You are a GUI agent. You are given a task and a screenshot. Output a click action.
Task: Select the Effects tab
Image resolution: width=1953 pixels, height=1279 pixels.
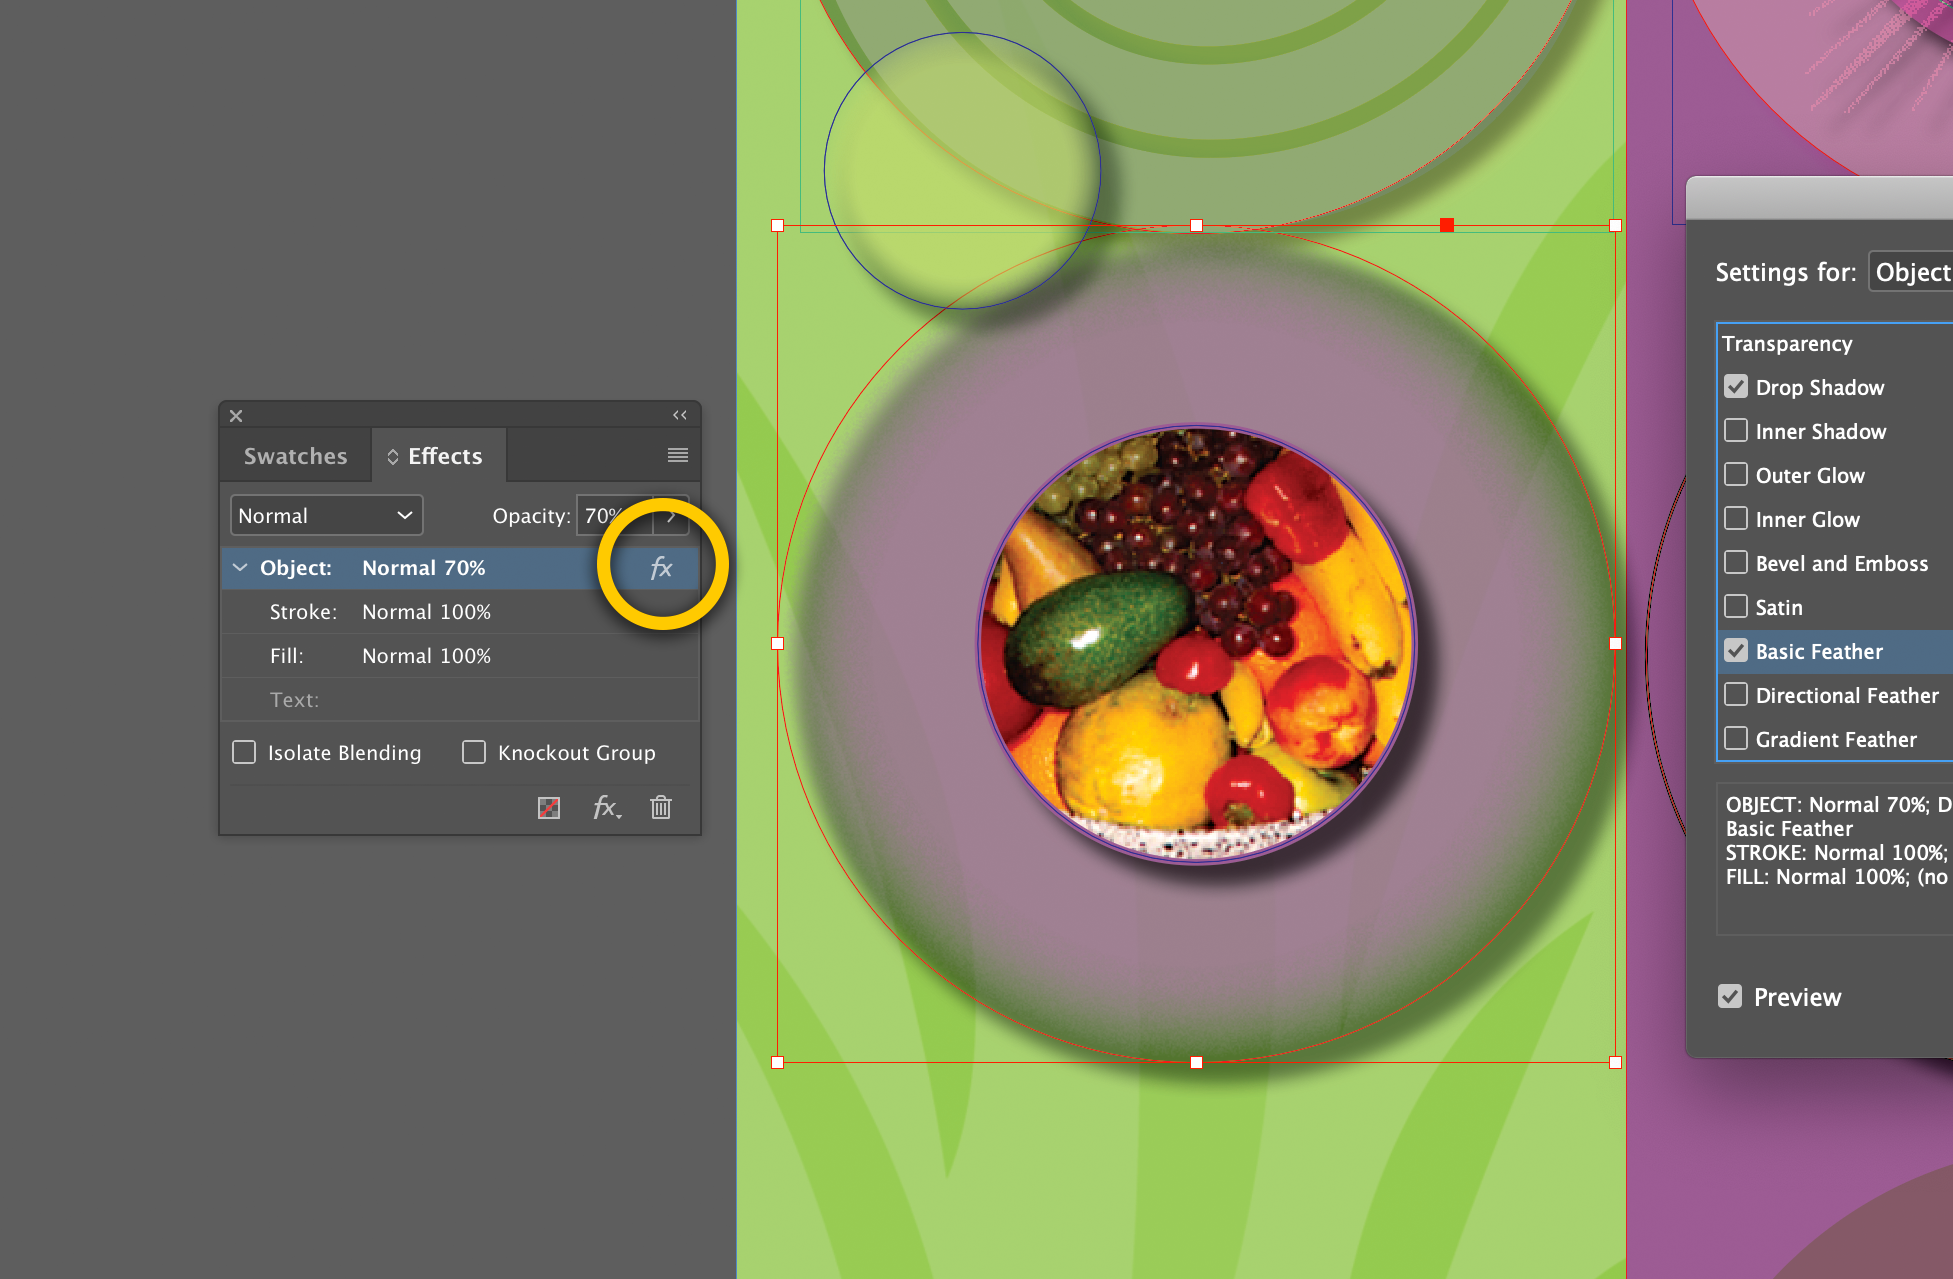(438, 456)
